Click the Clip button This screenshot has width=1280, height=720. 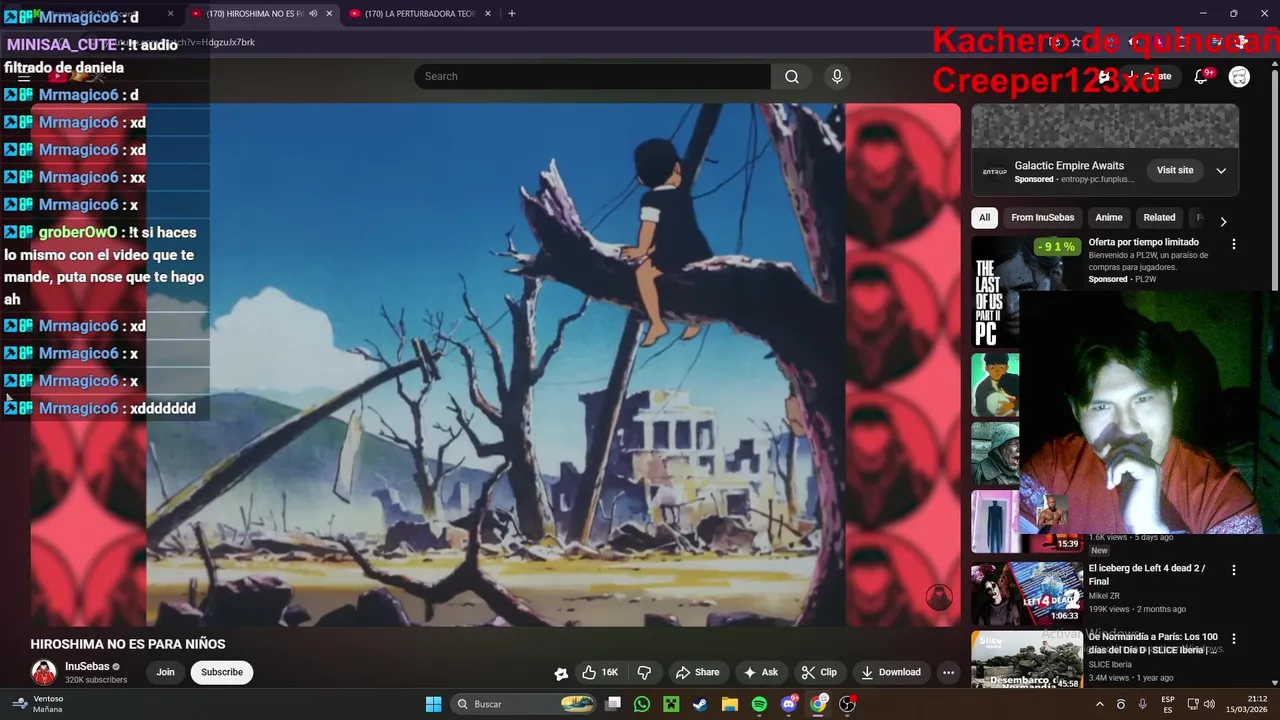[819, 672]
